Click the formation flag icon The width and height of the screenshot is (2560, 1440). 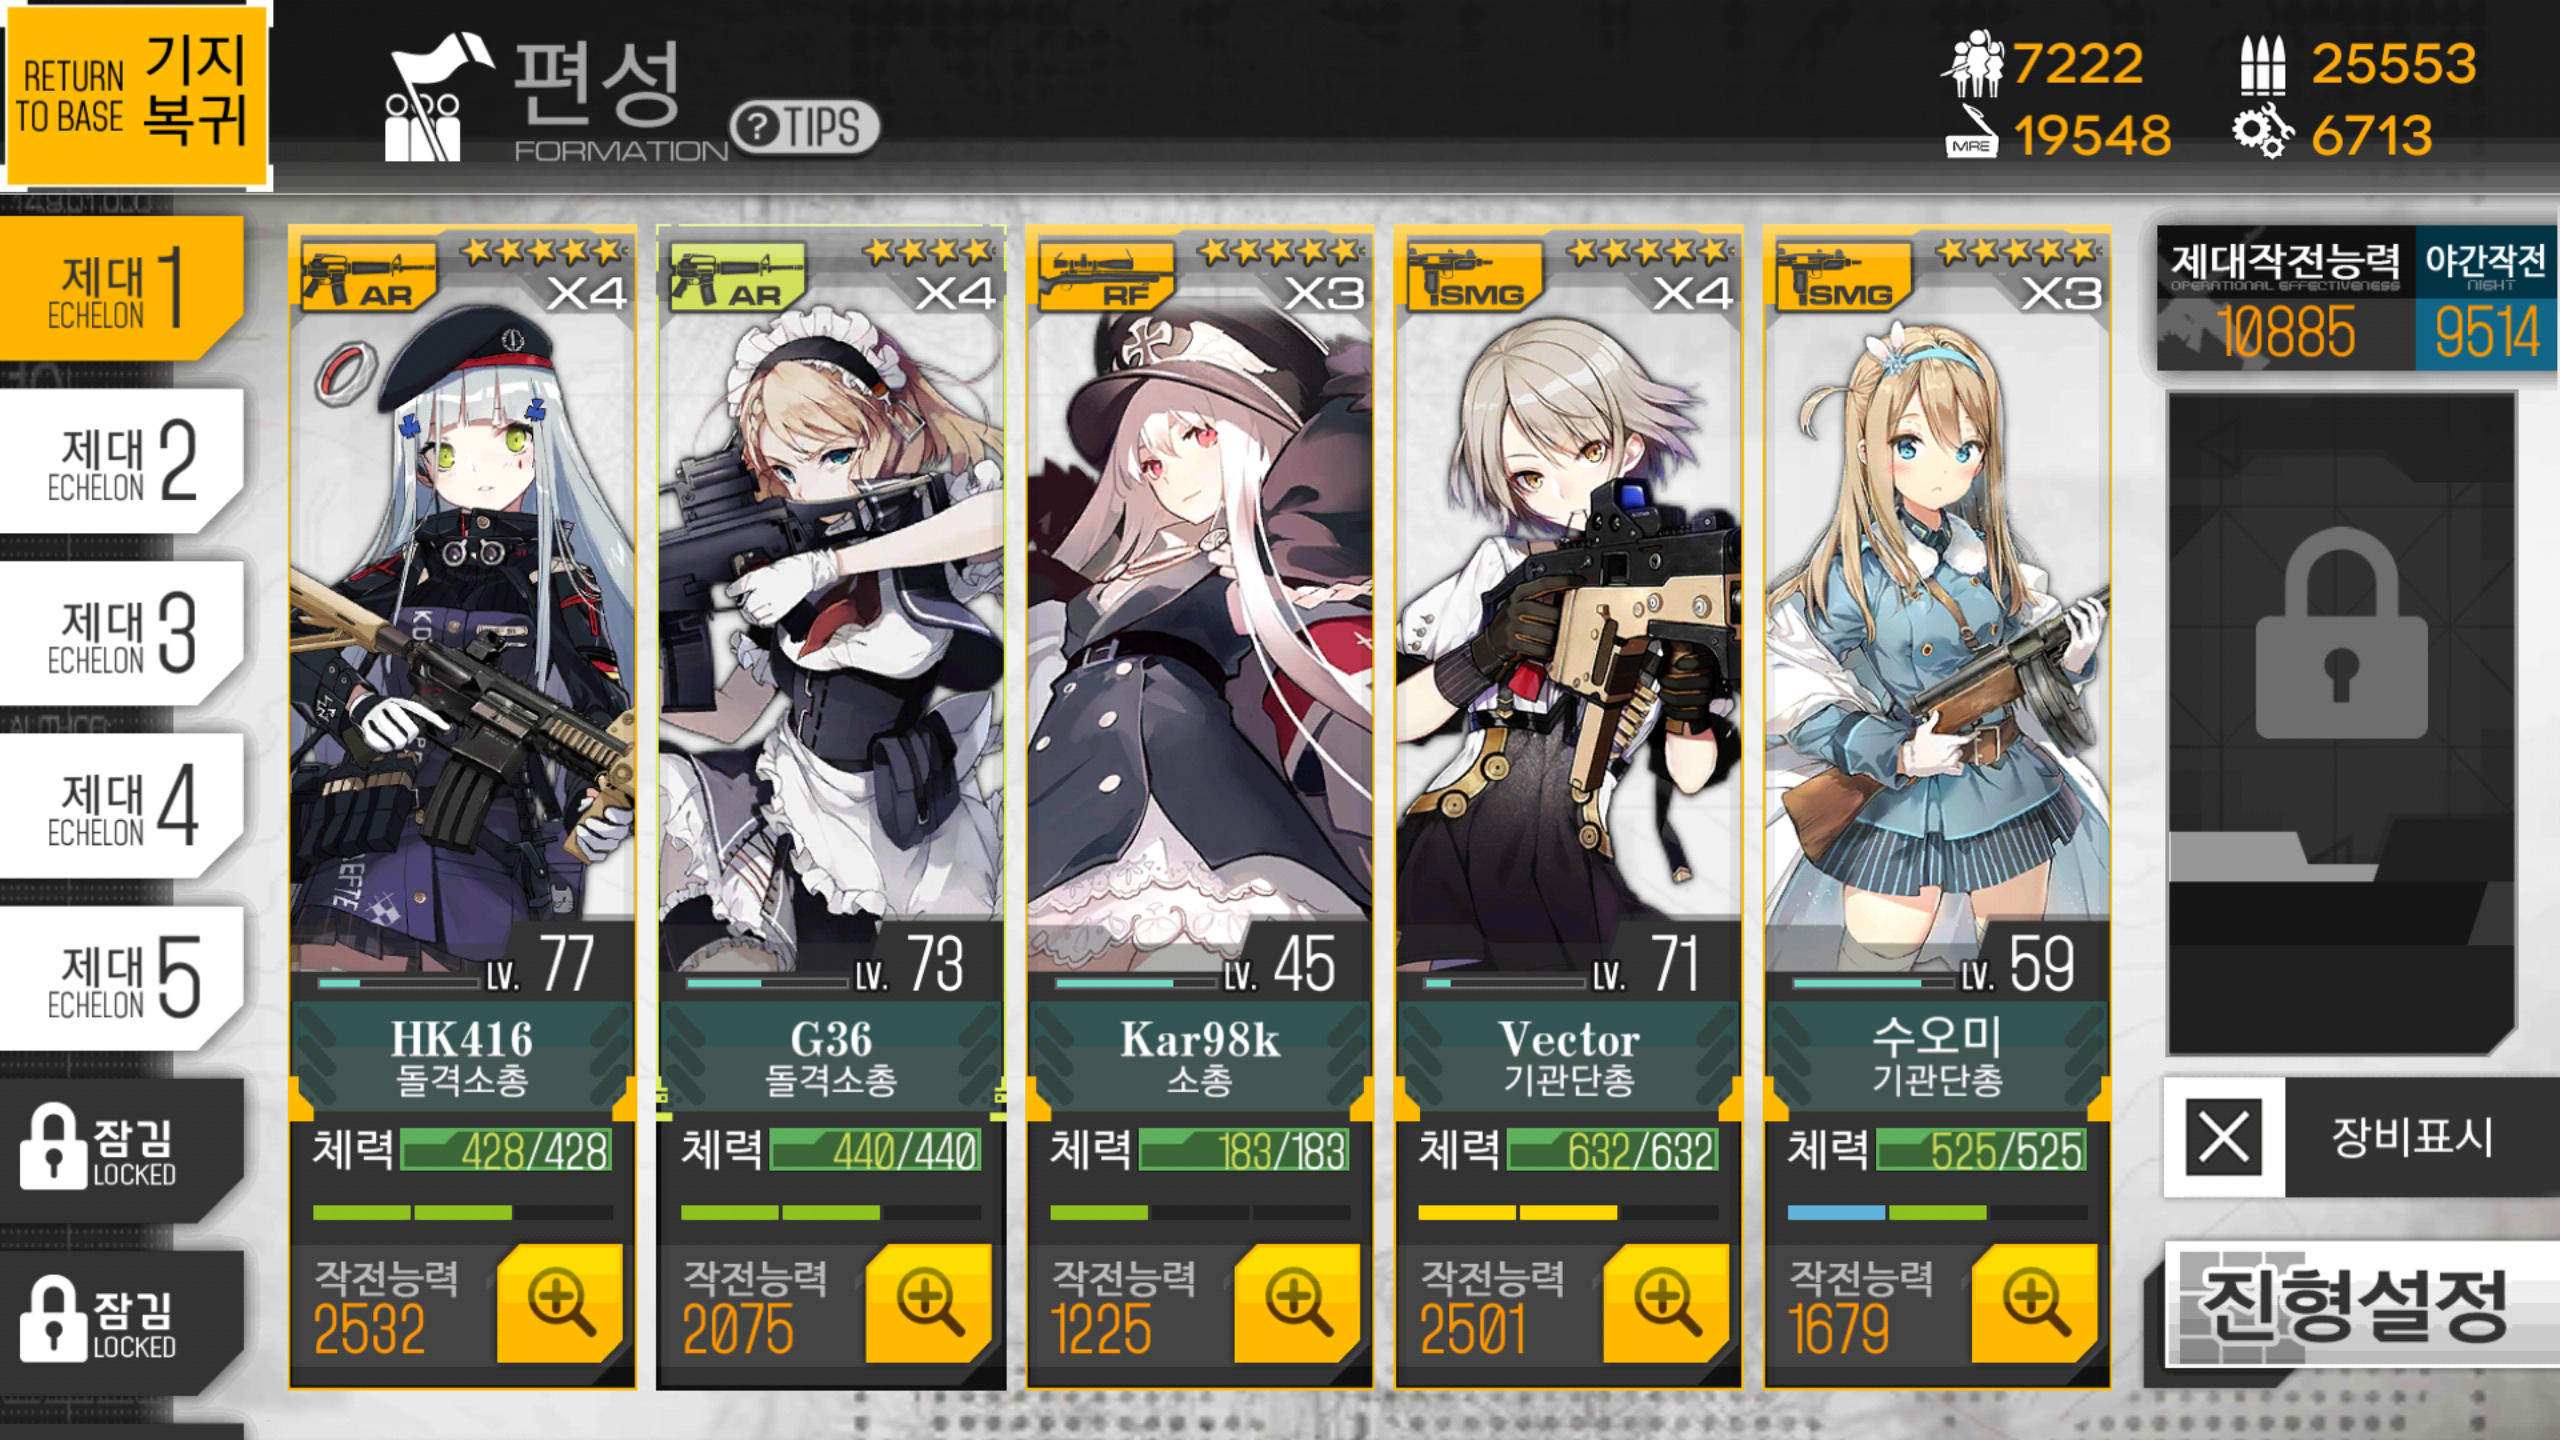(437, 96)
